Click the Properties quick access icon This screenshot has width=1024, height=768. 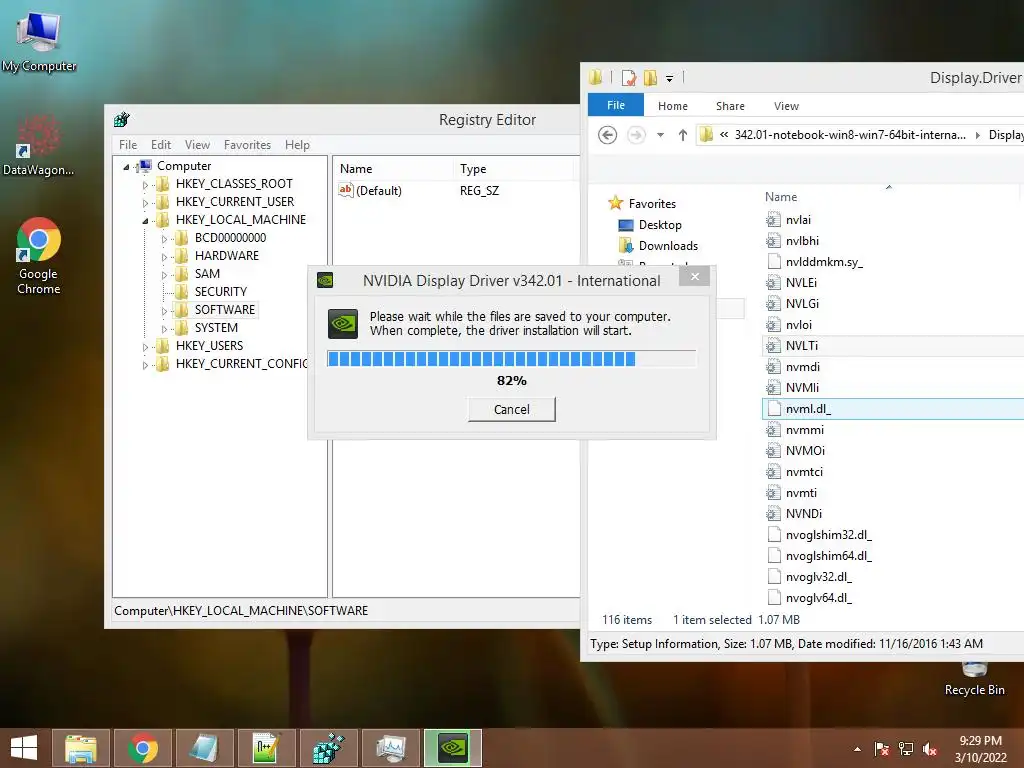[628, 78]
